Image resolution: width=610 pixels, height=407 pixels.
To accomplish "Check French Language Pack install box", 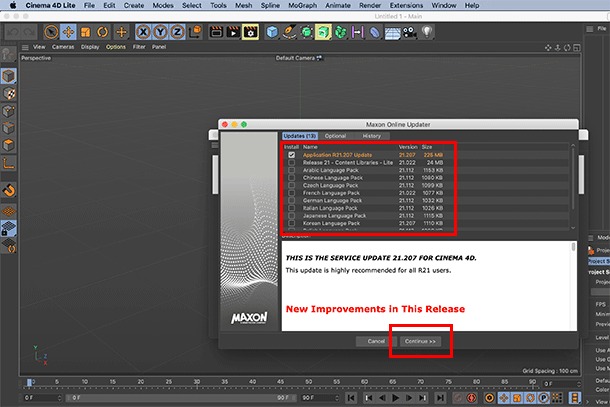I will [x=291, y=193].
